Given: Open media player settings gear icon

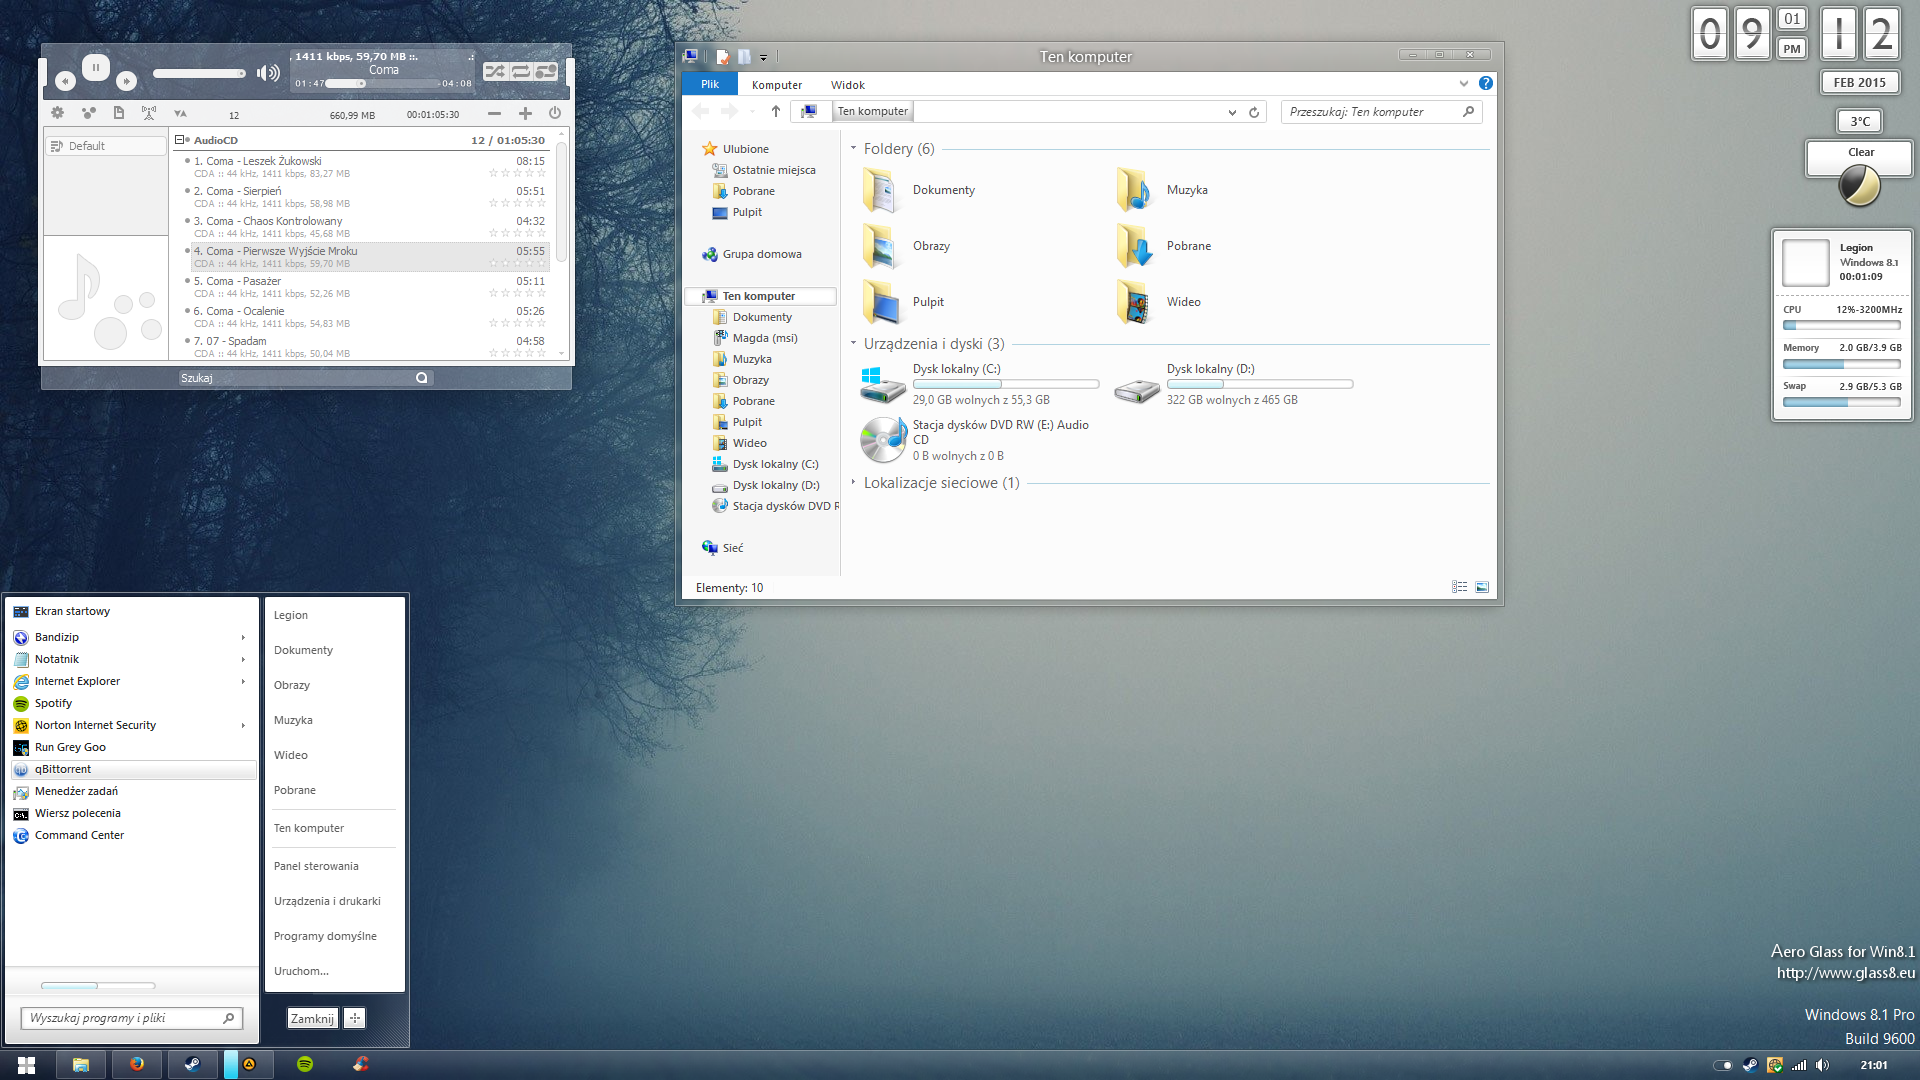Looking at the screenshot, I should tap(57, 113).
